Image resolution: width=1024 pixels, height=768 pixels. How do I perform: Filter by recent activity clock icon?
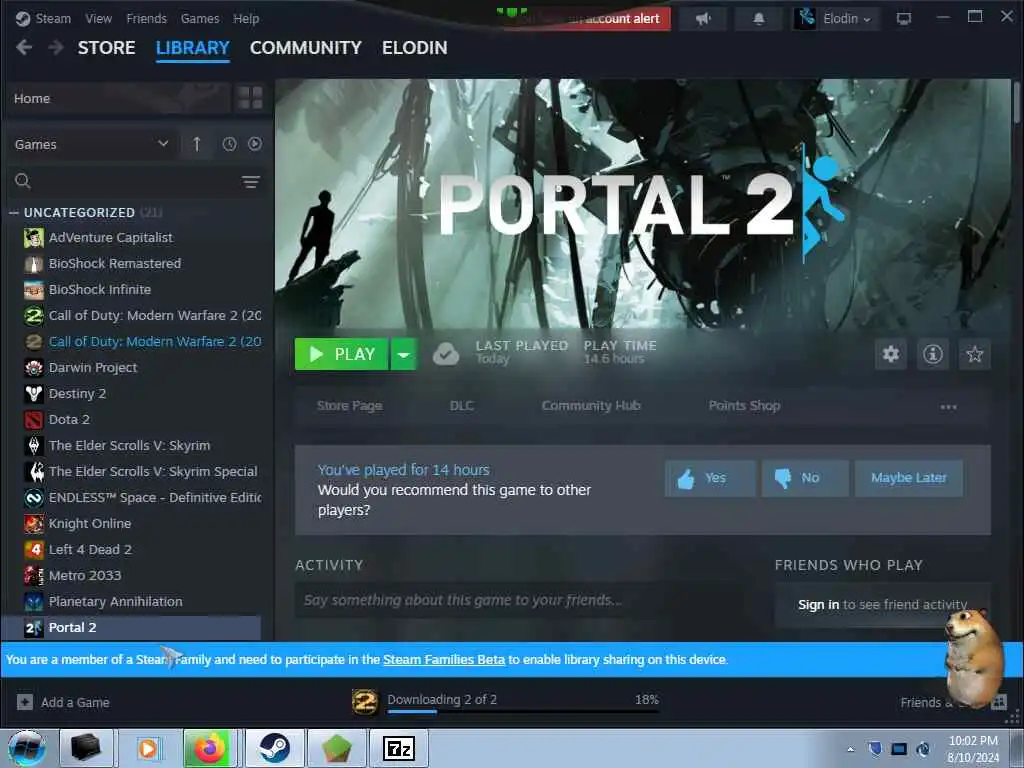pyautogui.click(x=229, y=144)
